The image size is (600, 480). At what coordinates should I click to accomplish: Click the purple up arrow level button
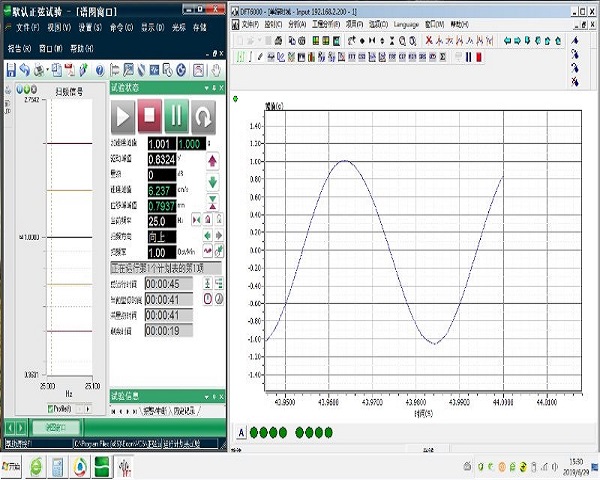pyautogui.click(x=212, y=160)
